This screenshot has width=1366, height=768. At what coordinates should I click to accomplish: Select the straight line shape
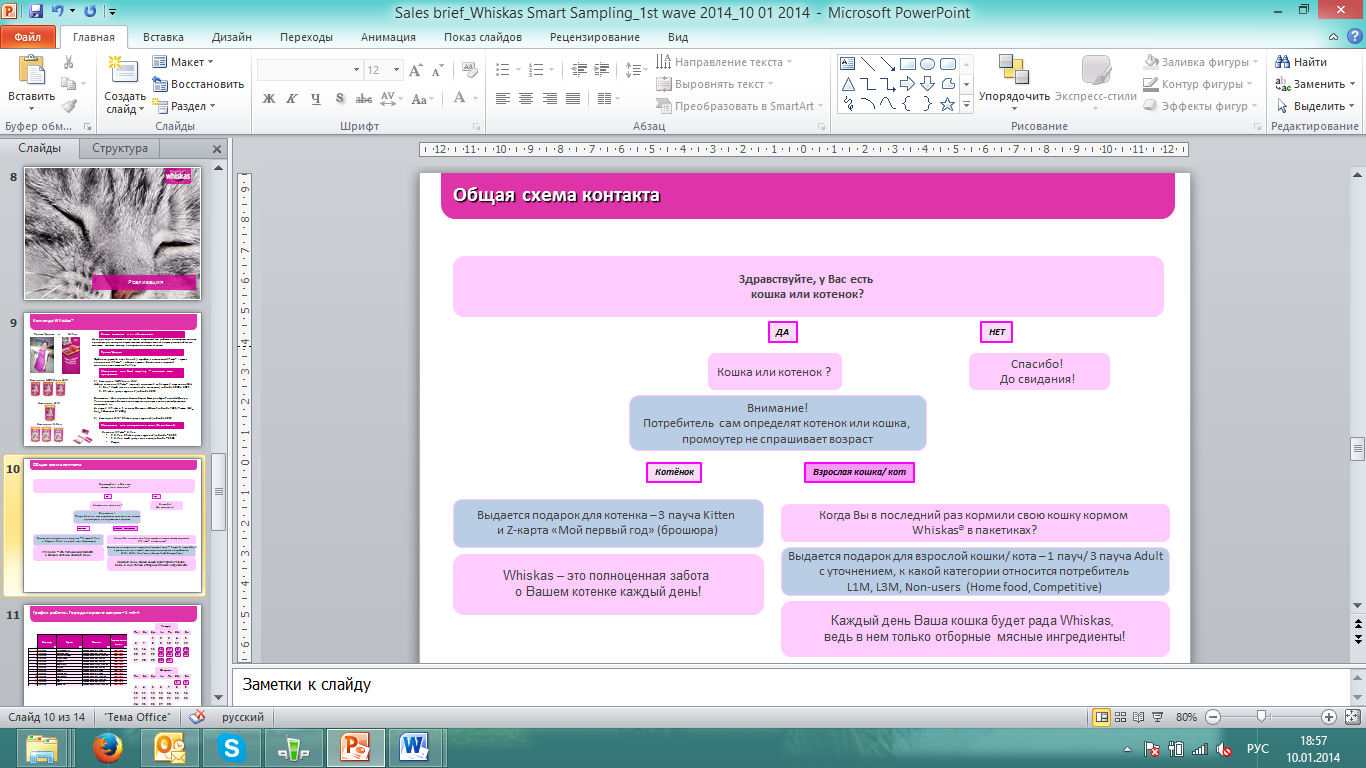click(868, 64)
